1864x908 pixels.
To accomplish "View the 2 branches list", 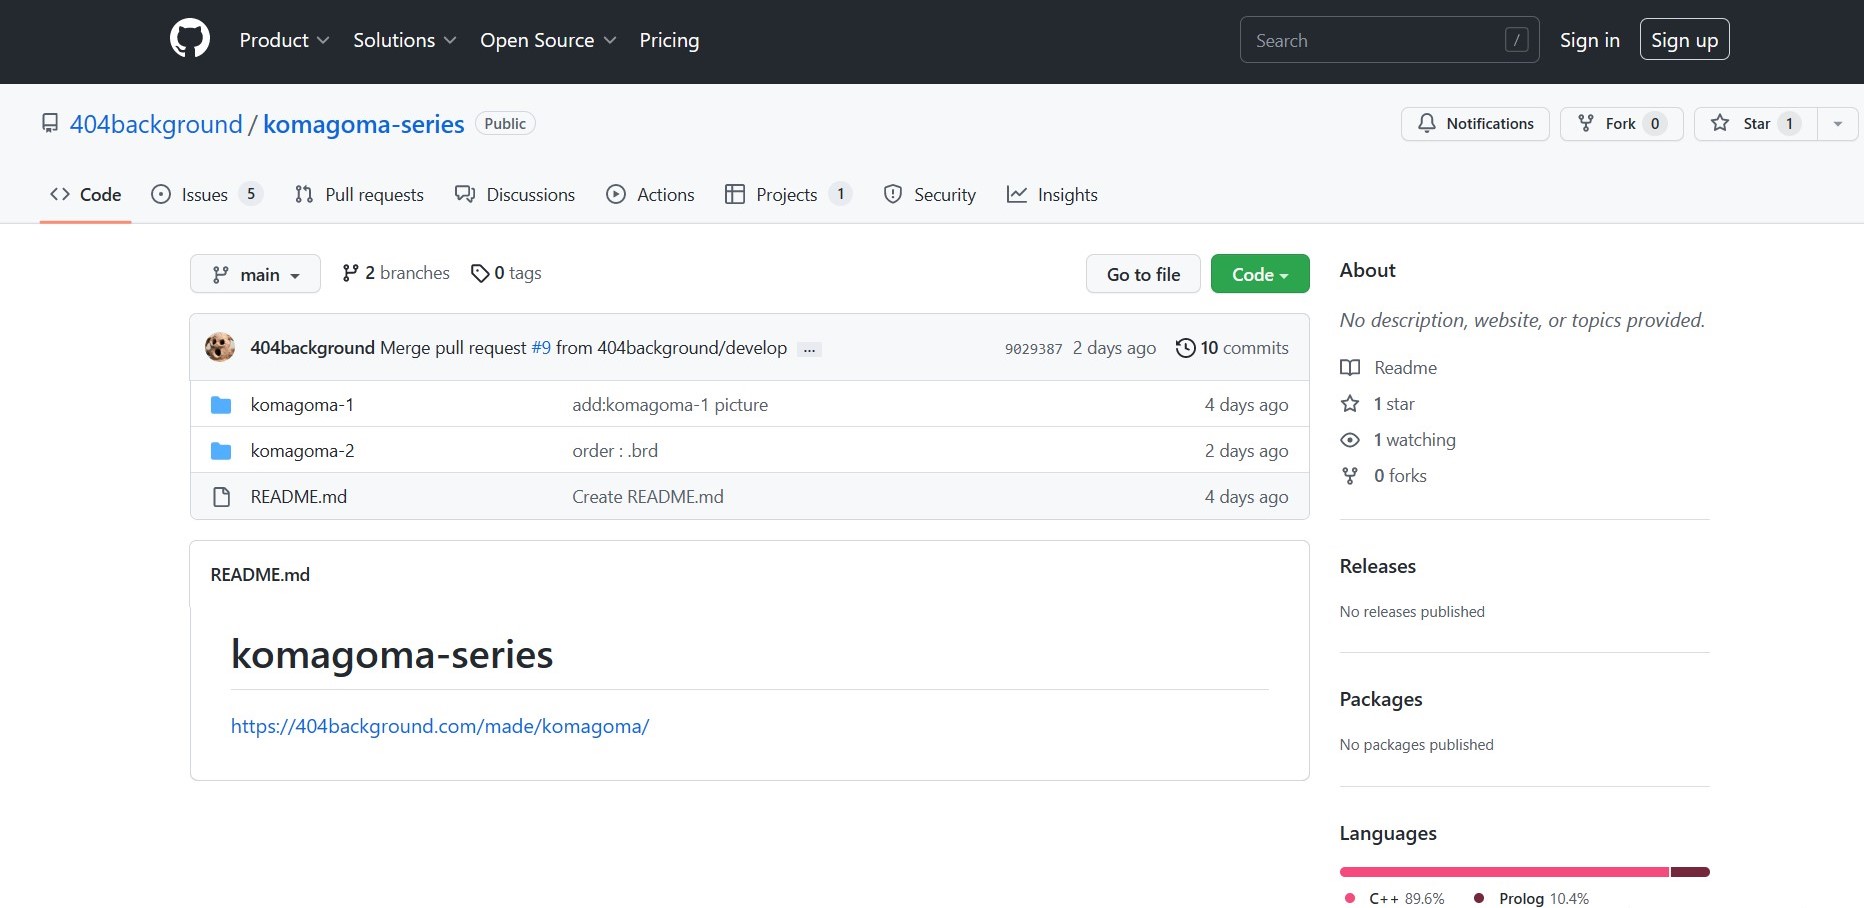I will click(396, 273).
